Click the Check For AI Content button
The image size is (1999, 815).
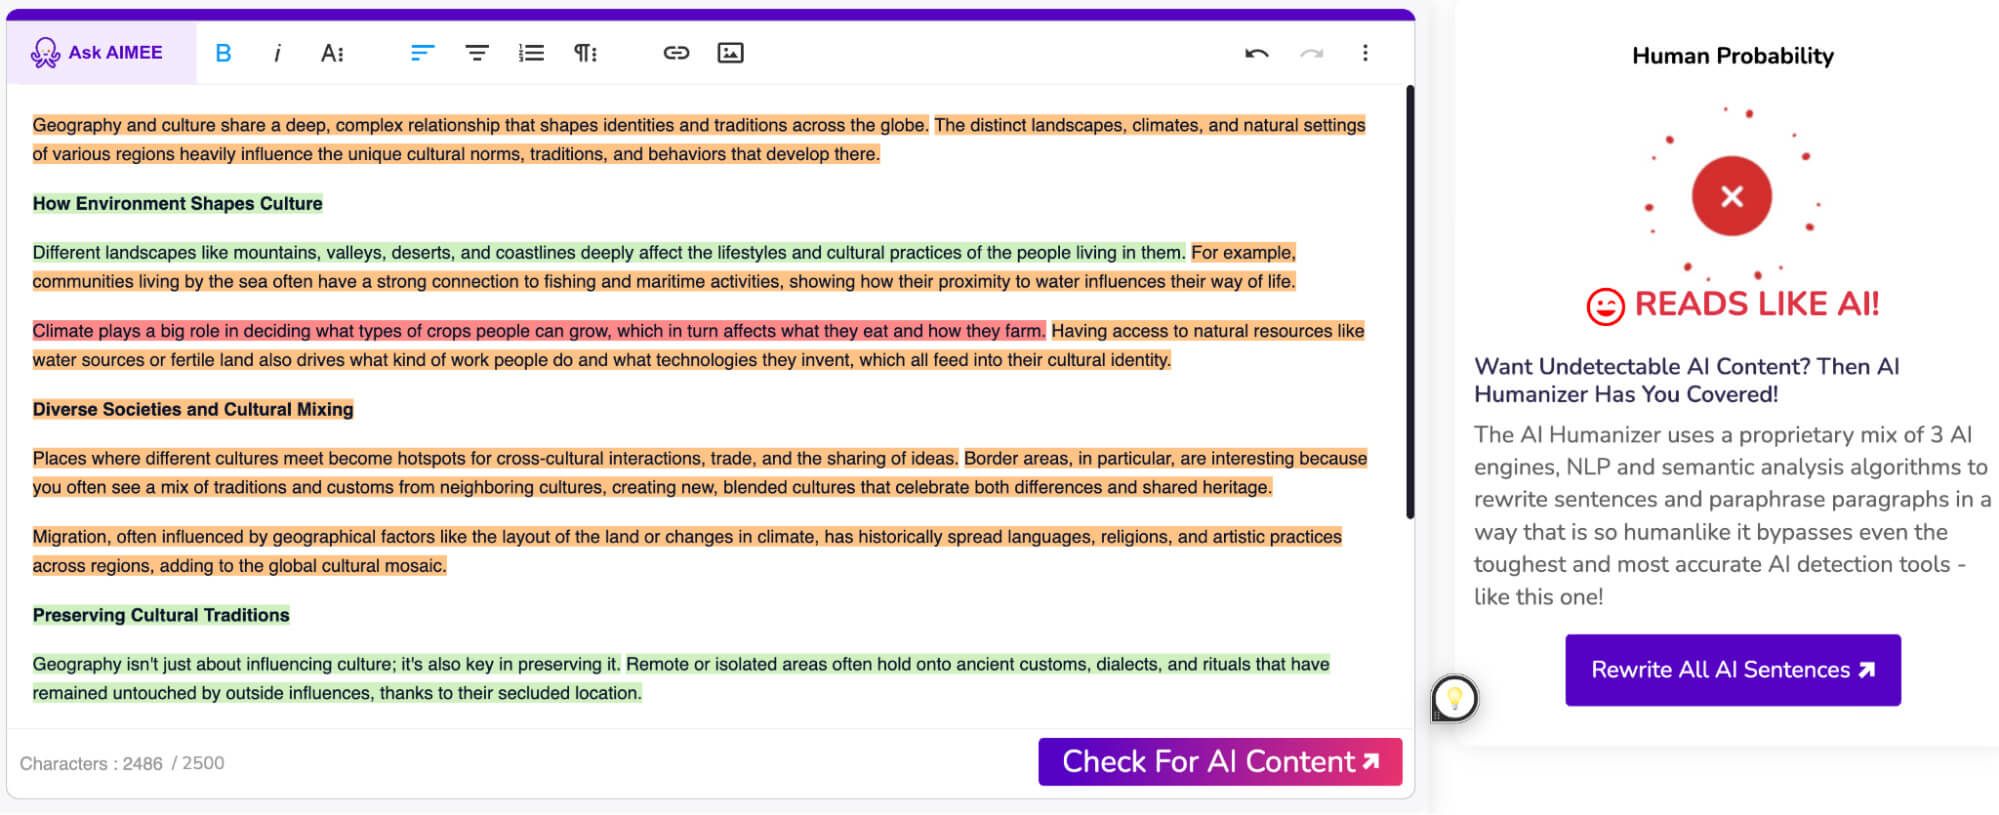(x=1219, y=762)
